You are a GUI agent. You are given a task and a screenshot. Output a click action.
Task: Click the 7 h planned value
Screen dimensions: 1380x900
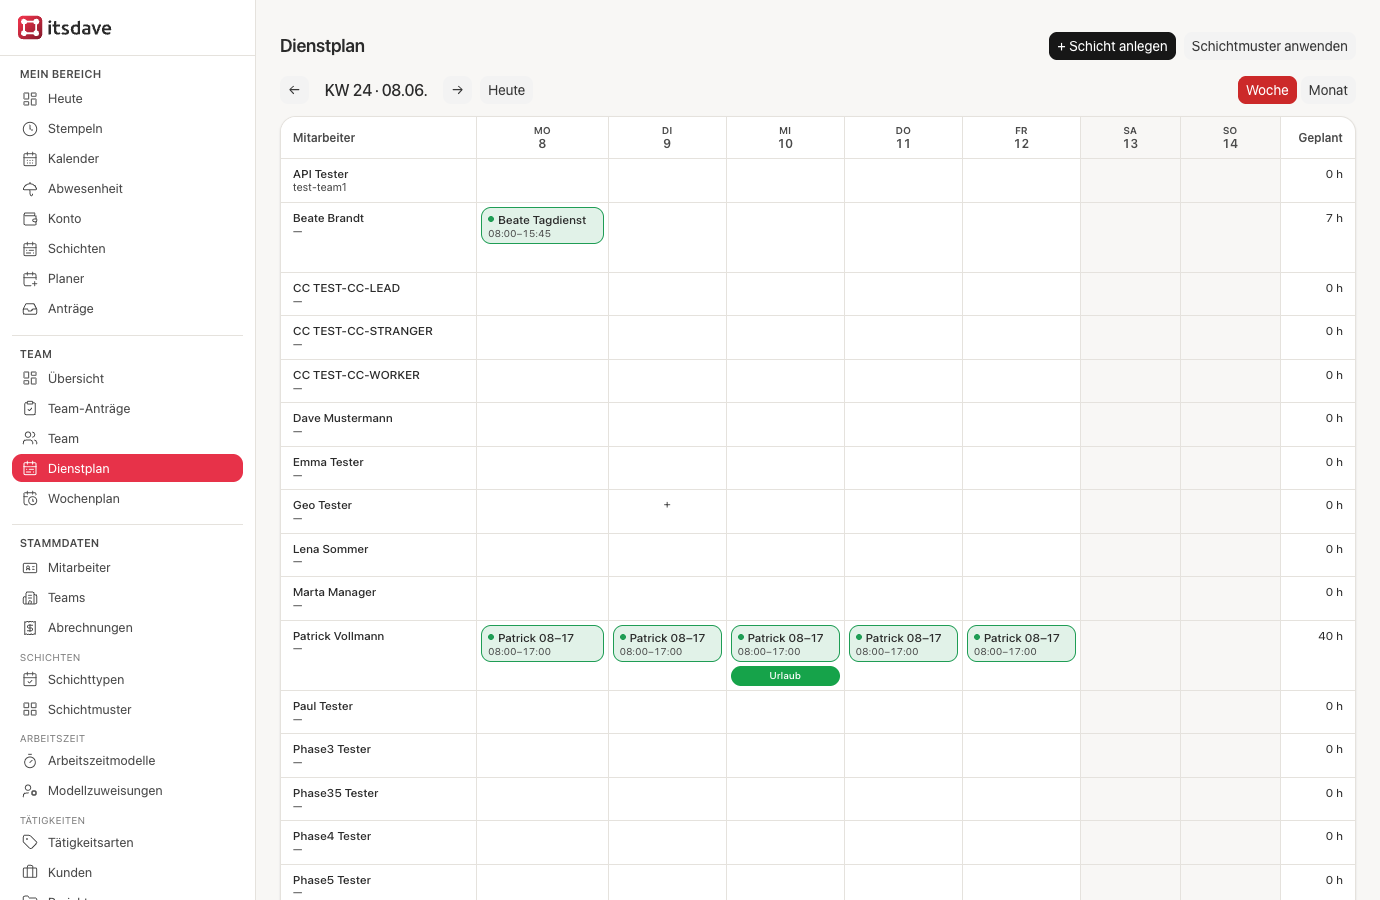(1334, 218)
